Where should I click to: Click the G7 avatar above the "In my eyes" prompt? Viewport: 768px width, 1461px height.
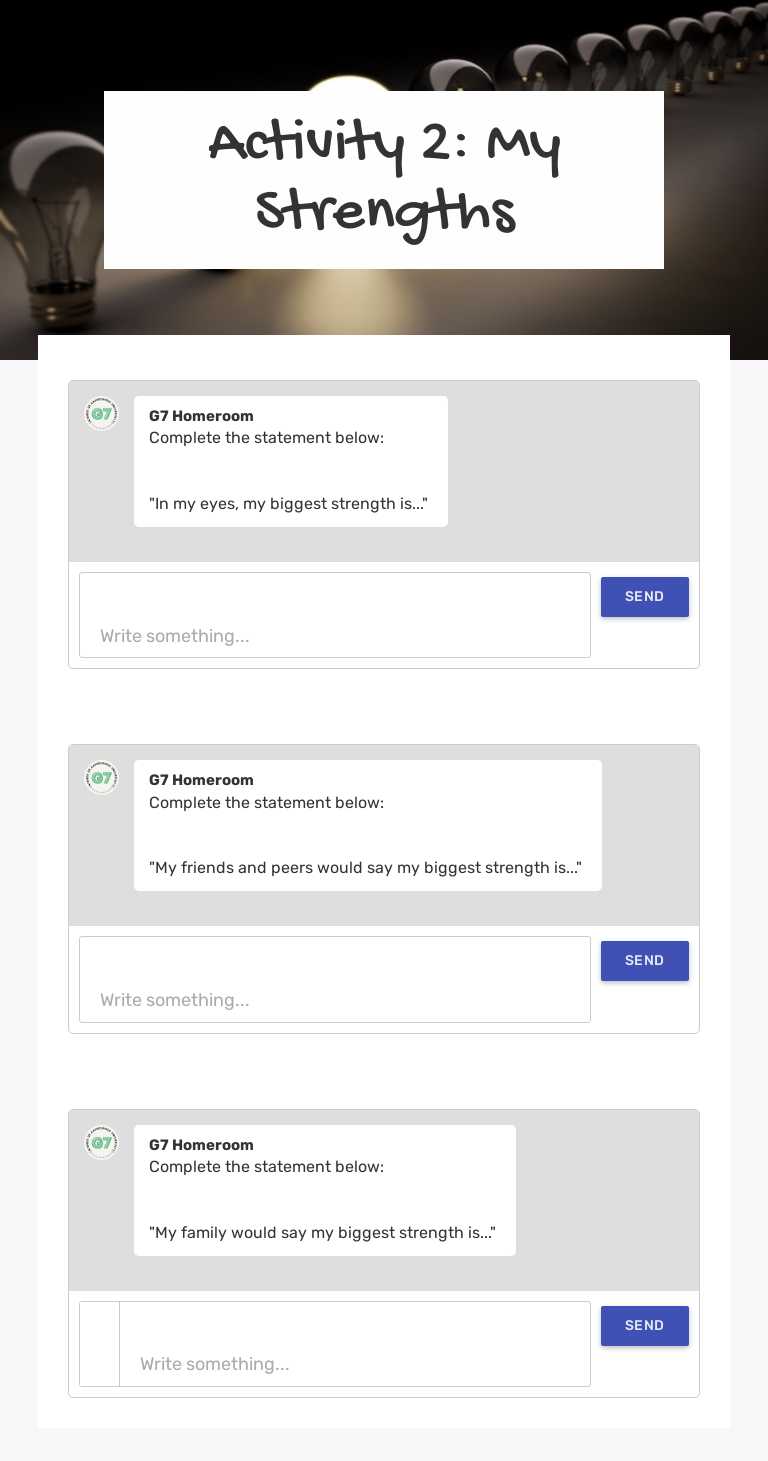tap(101, 414)
